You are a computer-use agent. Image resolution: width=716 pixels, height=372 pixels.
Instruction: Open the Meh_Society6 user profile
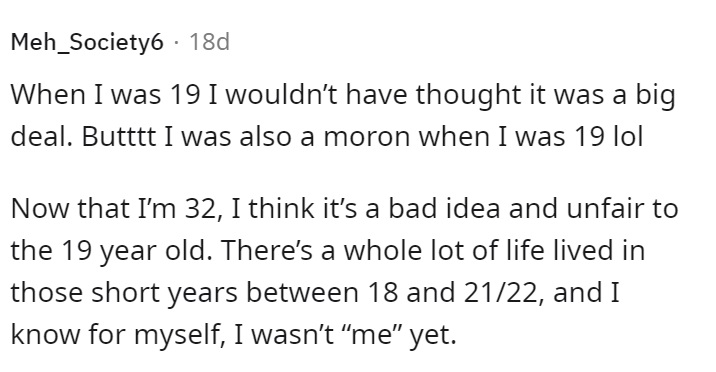(x=87, y=43)
